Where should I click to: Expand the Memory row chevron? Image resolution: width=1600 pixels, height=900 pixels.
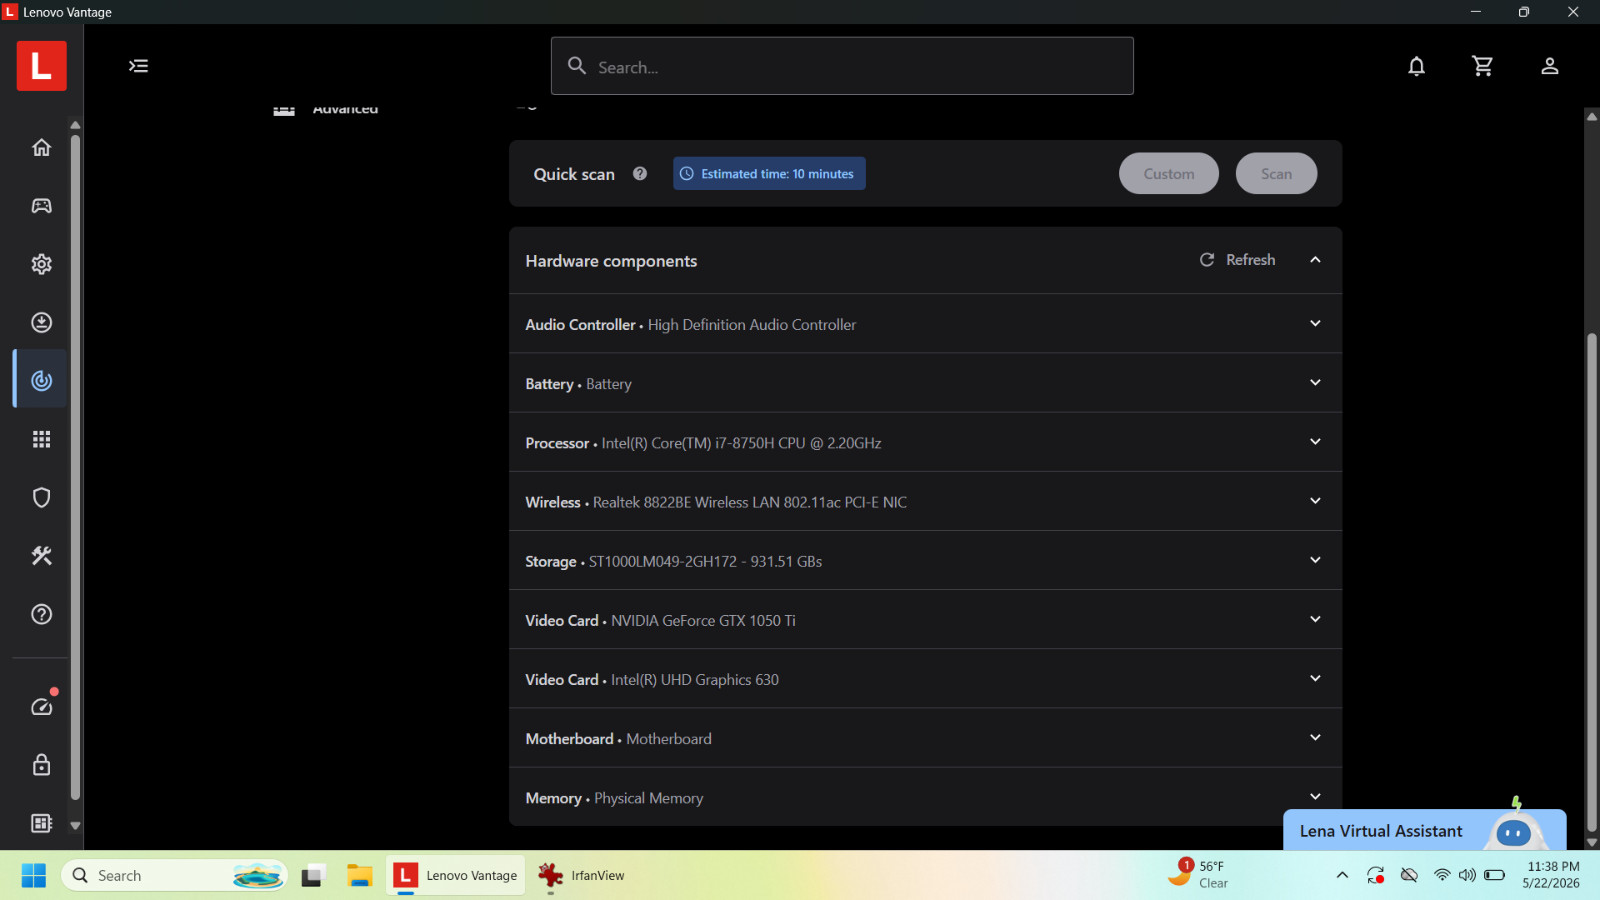tap(1315, 797)
